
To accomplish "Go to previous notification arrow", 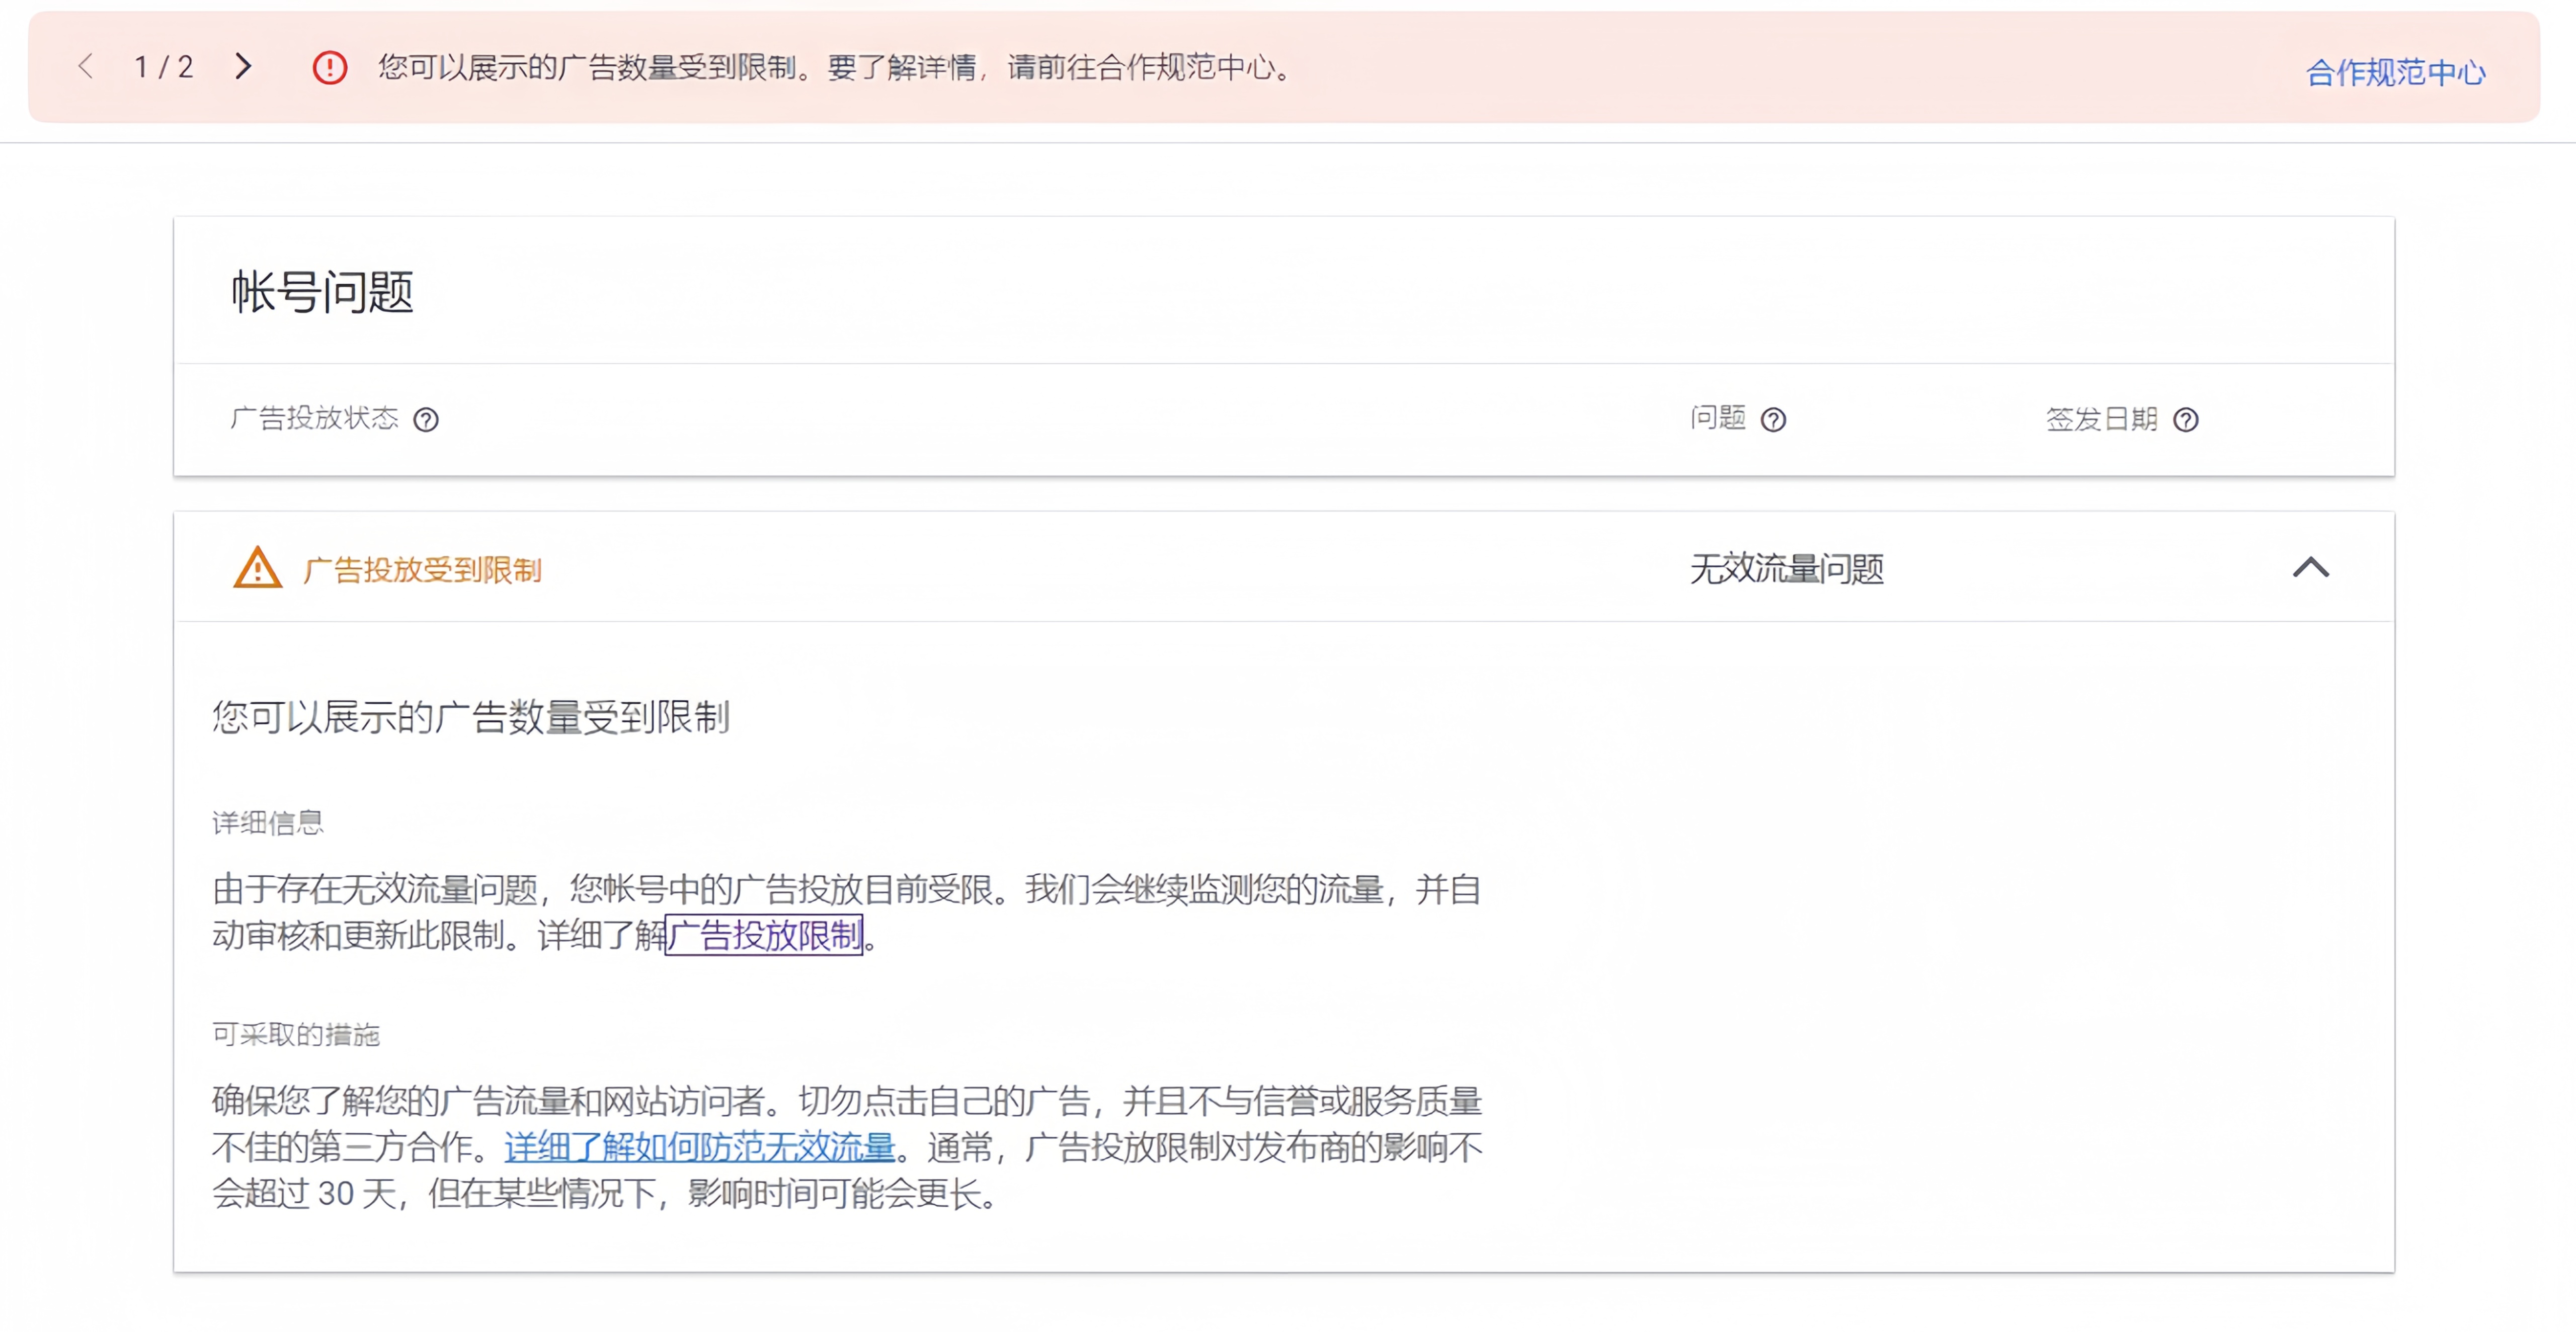I will click(86, 67).
